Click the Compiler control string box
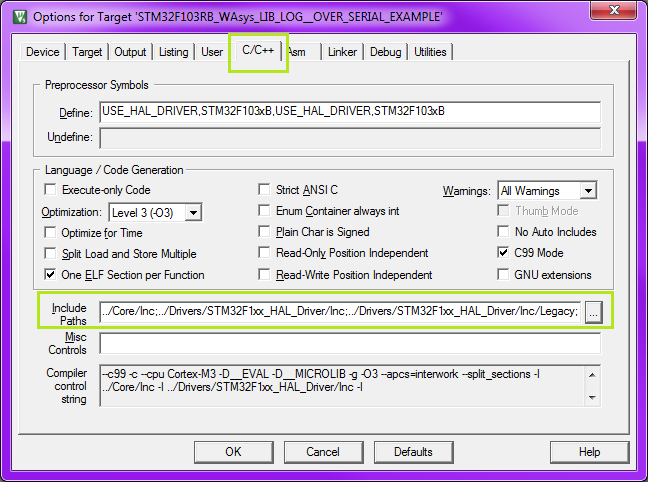The image size is (648, 482). click(x=350, y=386)
